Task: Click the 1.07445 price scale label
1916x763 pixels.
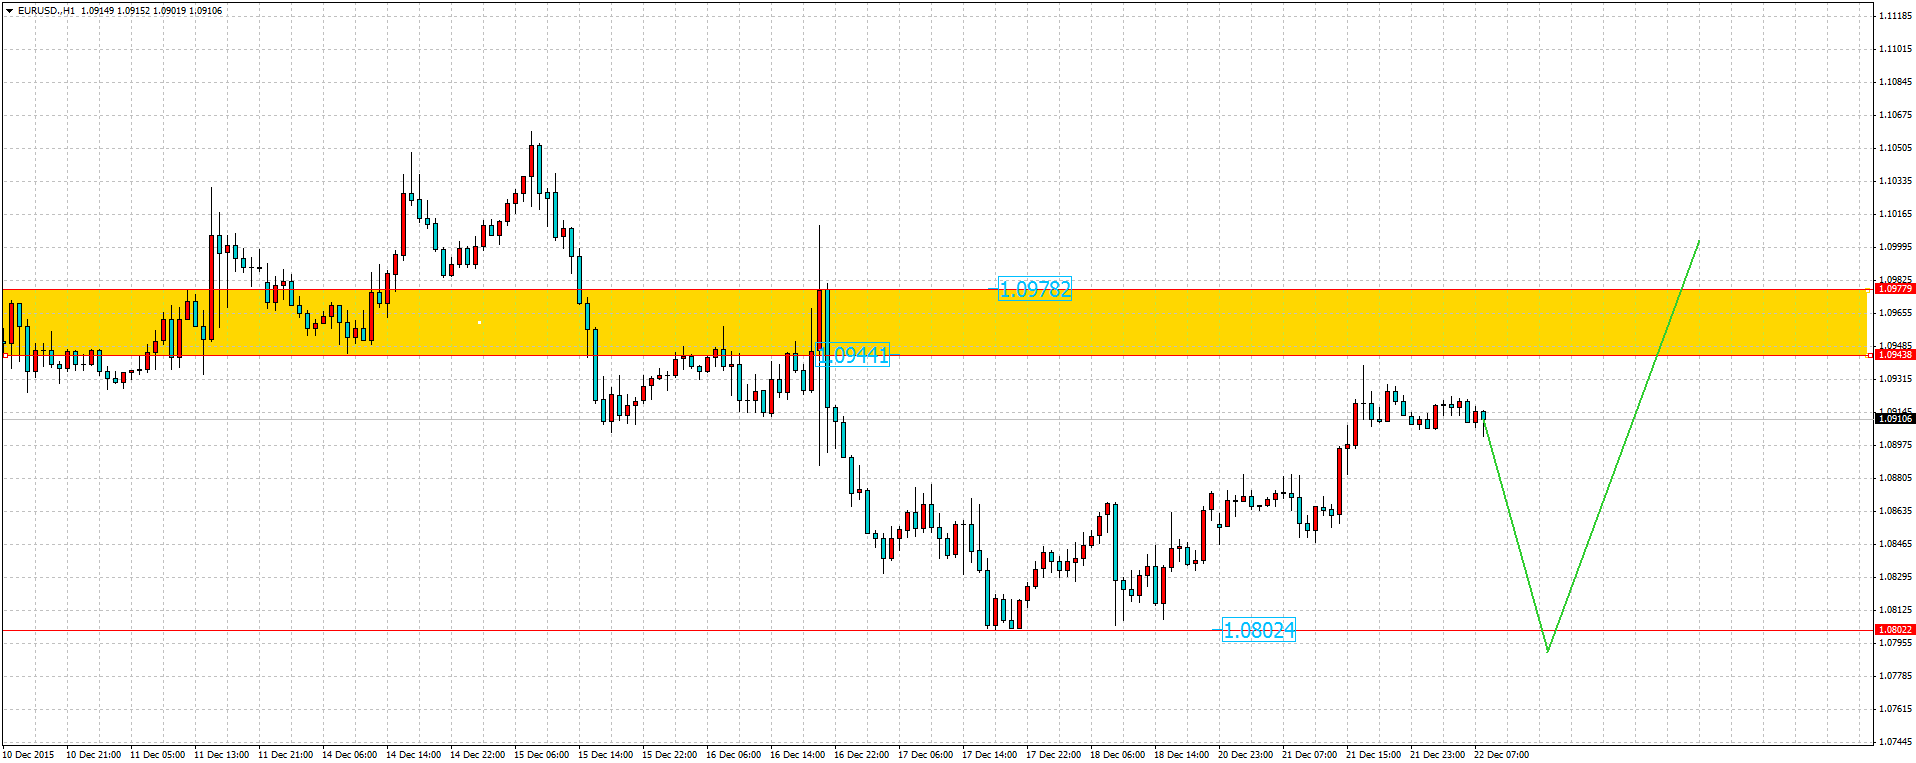Action: point(1894,742)
